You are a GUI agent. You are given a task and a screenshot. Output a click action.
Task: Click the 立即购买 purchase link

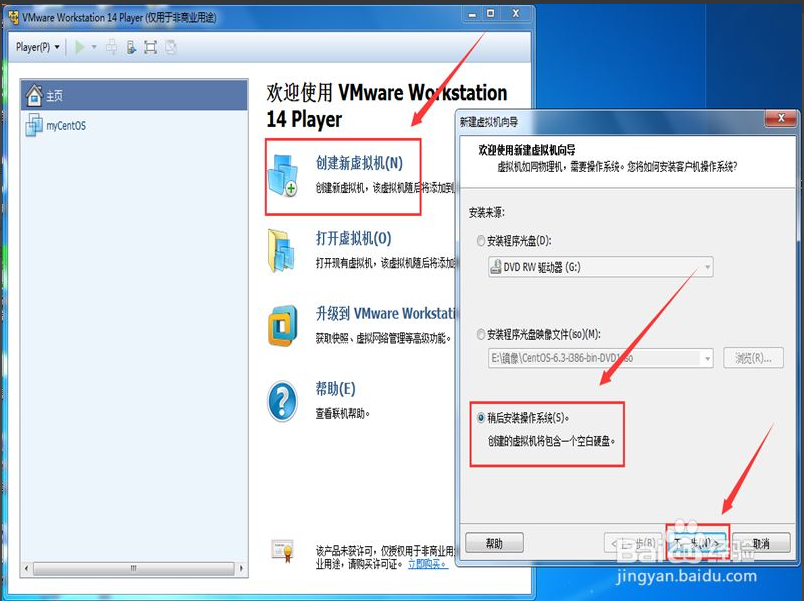428,564
